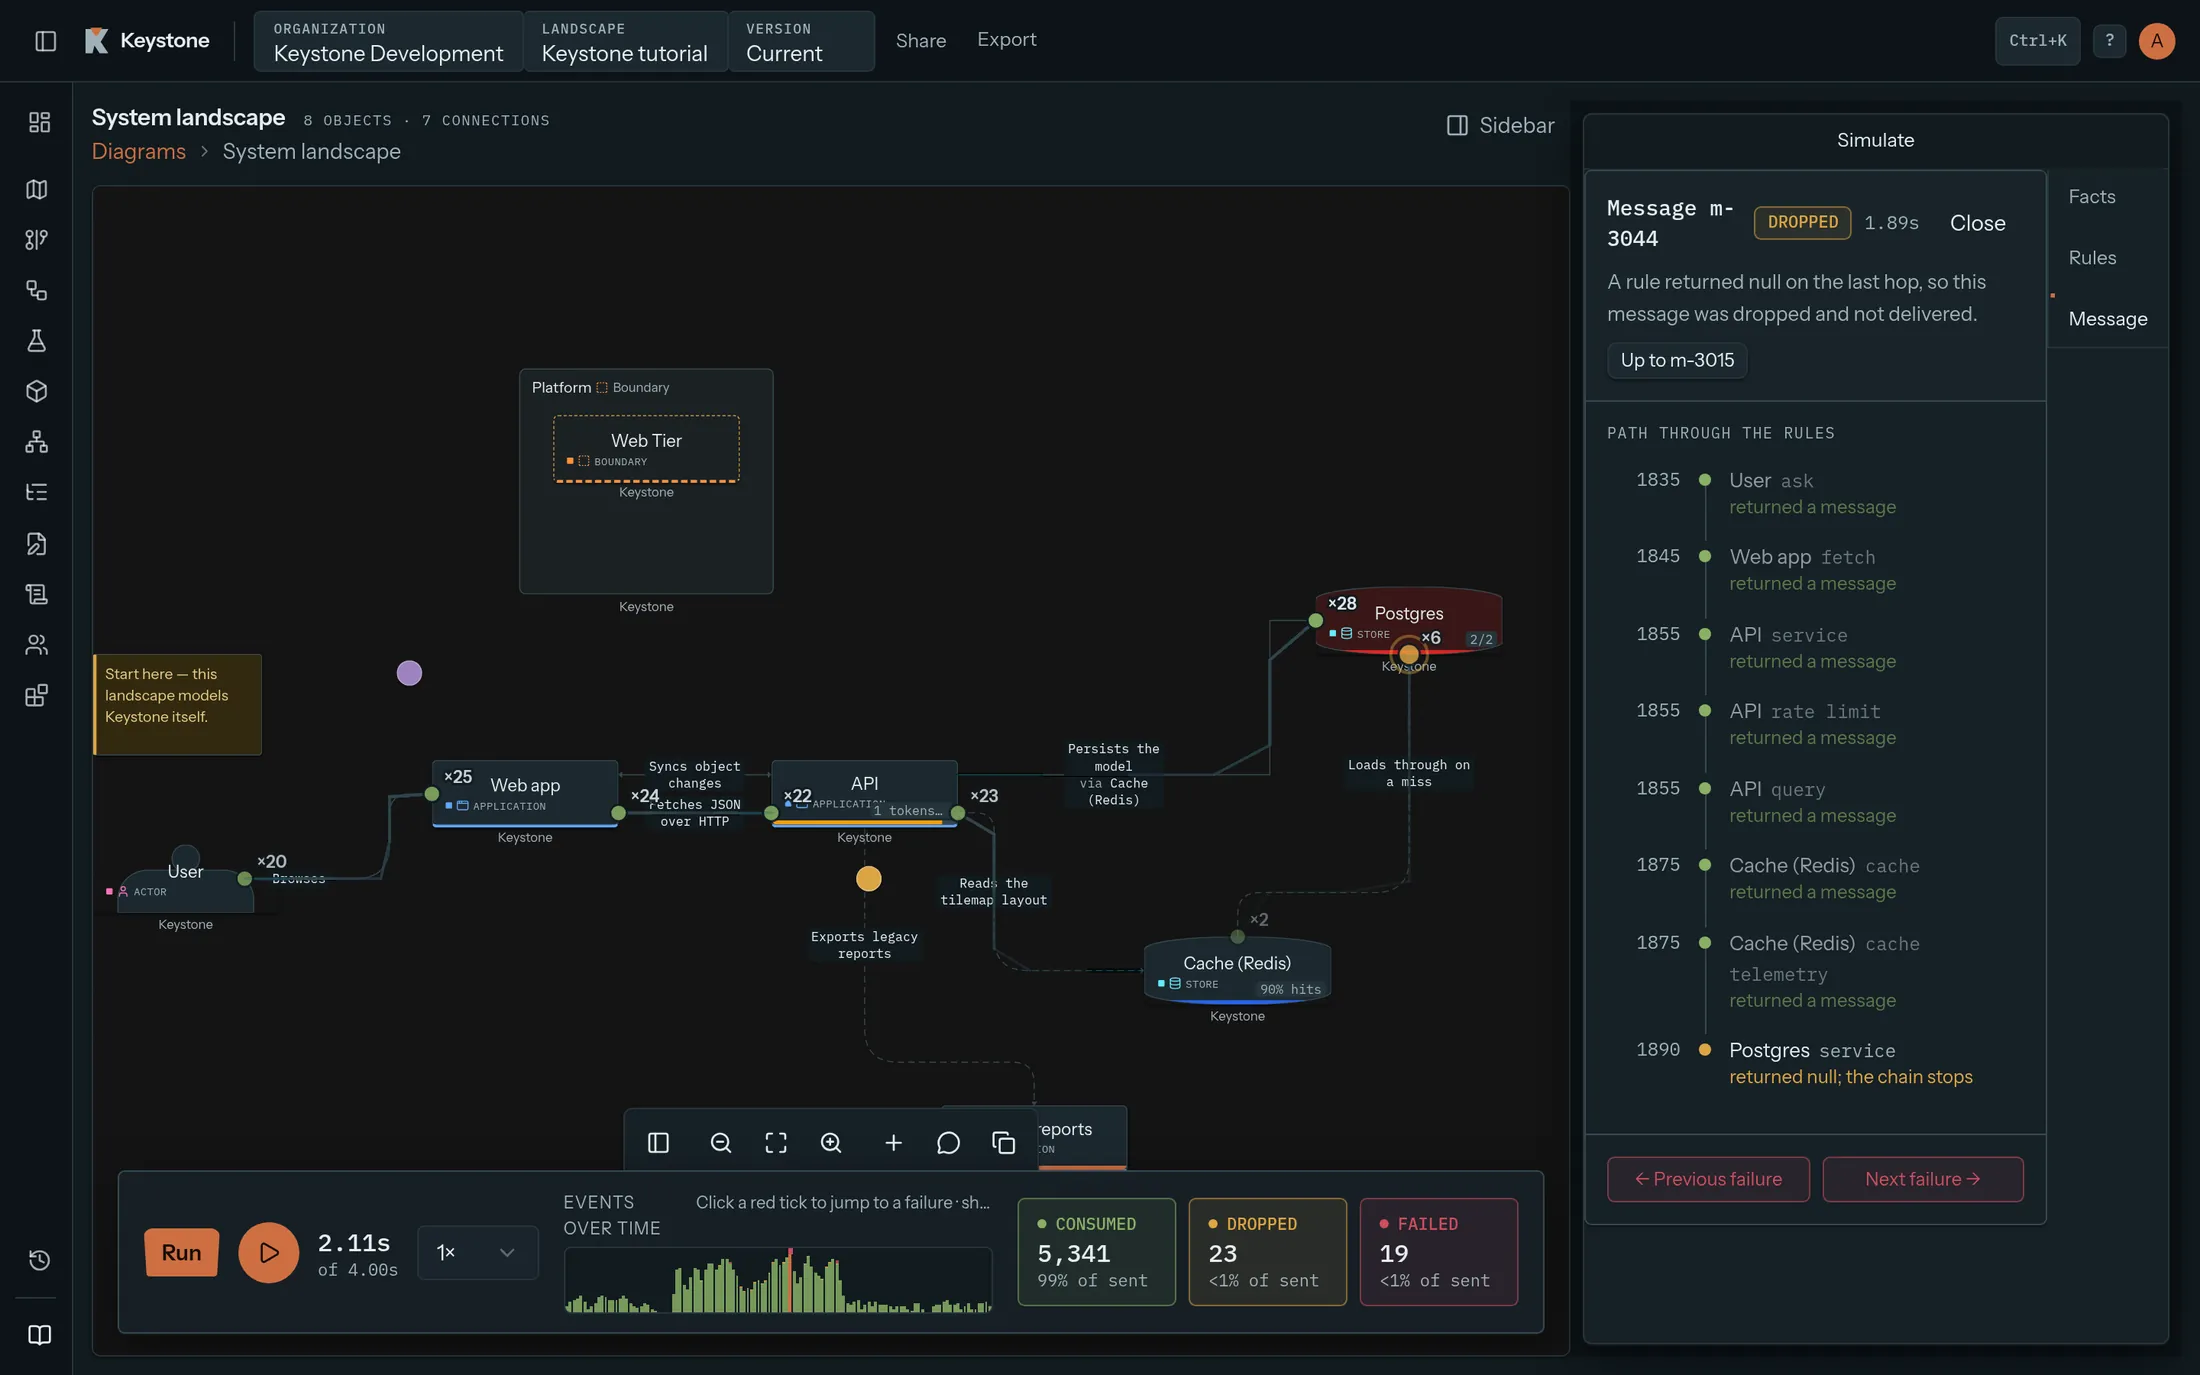This screenshot has width=2200, height=1375.
Task: Select the Cache (Redis) store node
Action: coord(1237,970)
